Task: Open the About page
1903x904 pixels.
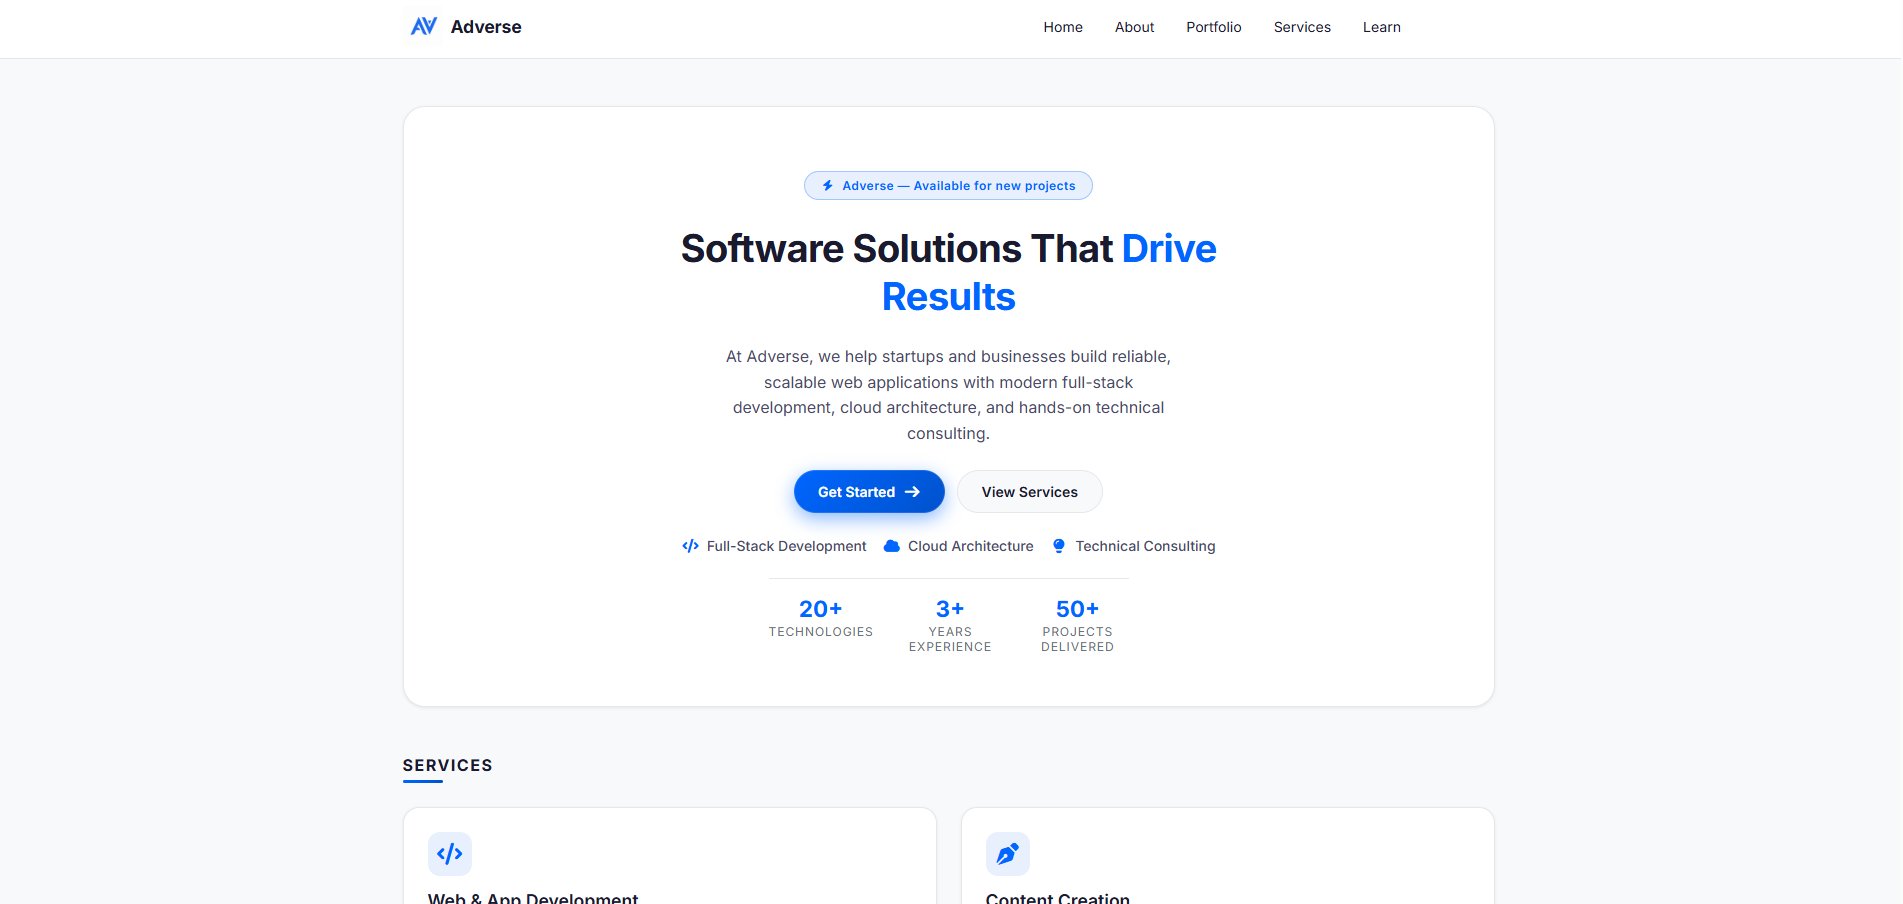Action: [1134, 27]
